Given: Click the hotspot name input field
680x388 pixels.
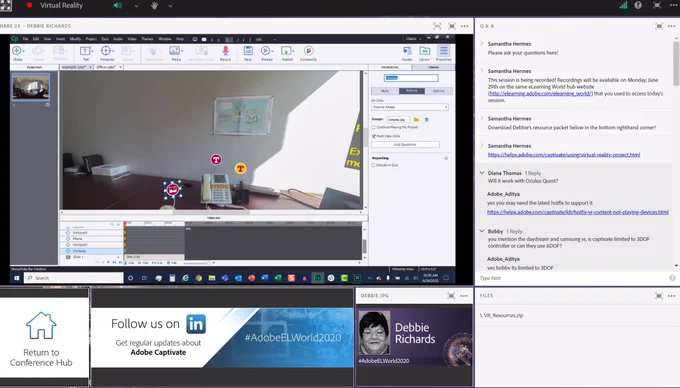Looking at the screenshot, I should click(x=411, y=78).
